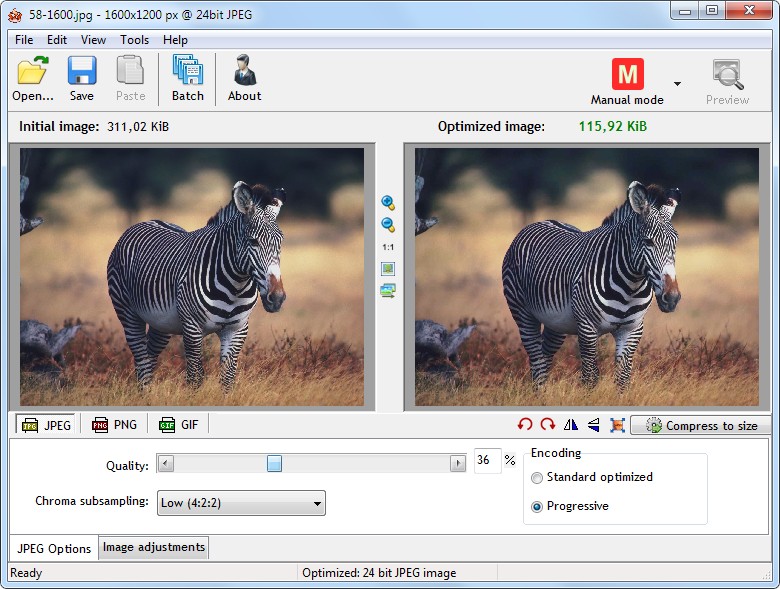Switch to the PNG format tab
Screen dimensions: 780x589
tap(114, 425)
